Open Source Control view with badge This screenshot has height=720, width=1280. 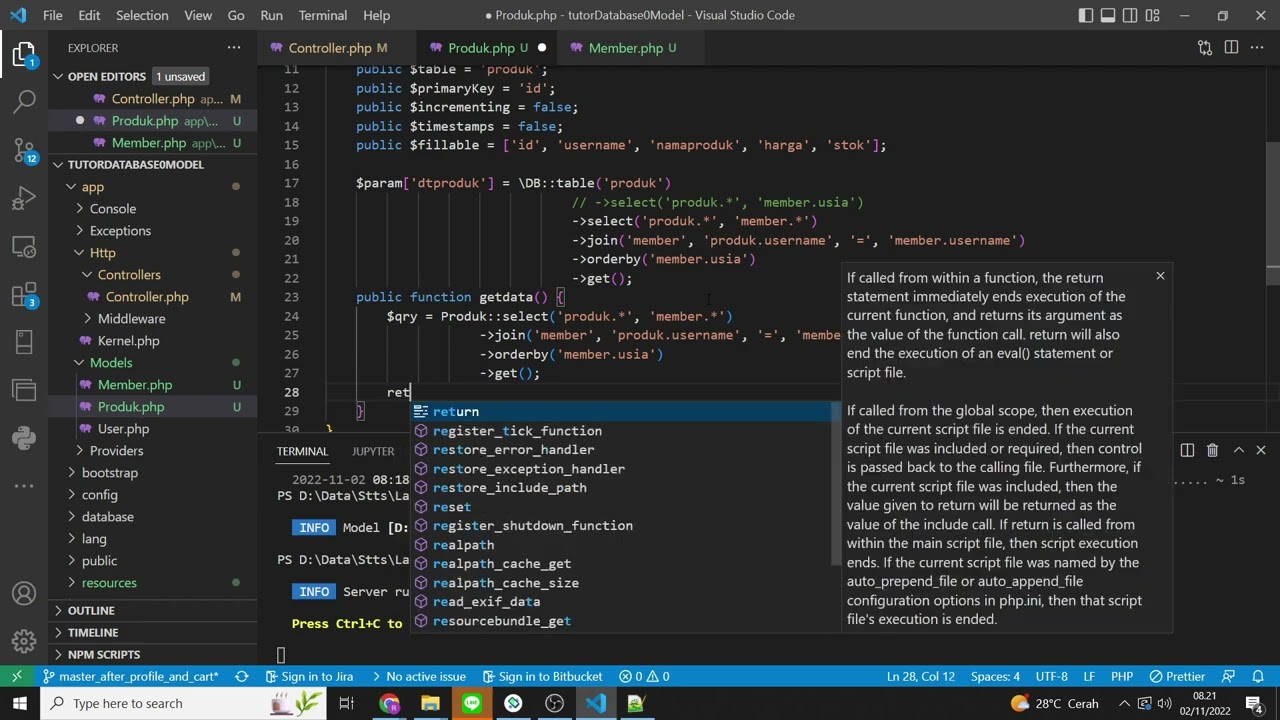click(x=25, y=149)
